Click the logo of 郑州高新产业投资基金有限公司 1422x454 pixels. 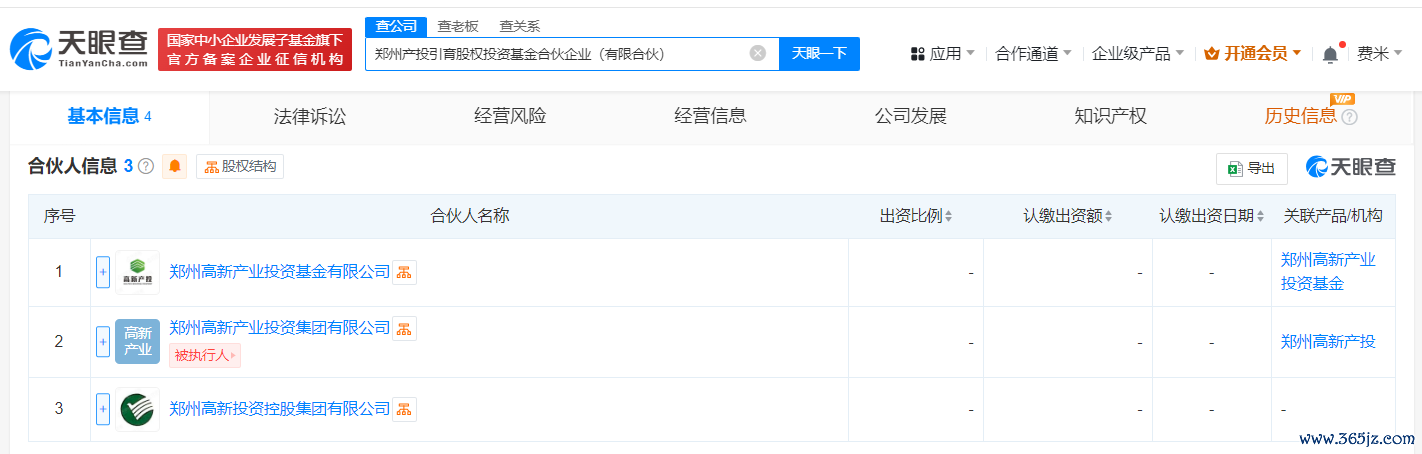pyautogui.click(x=137, y=272)
